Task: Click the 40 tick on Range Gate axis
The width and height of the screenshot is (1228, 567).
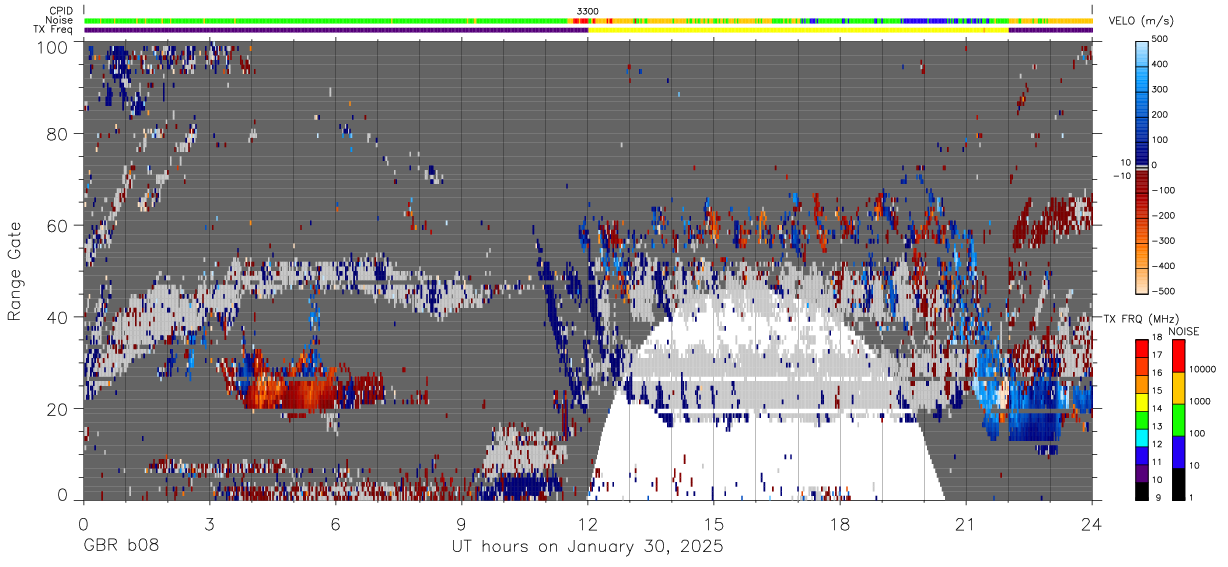Action: click(x=59, y=317)
